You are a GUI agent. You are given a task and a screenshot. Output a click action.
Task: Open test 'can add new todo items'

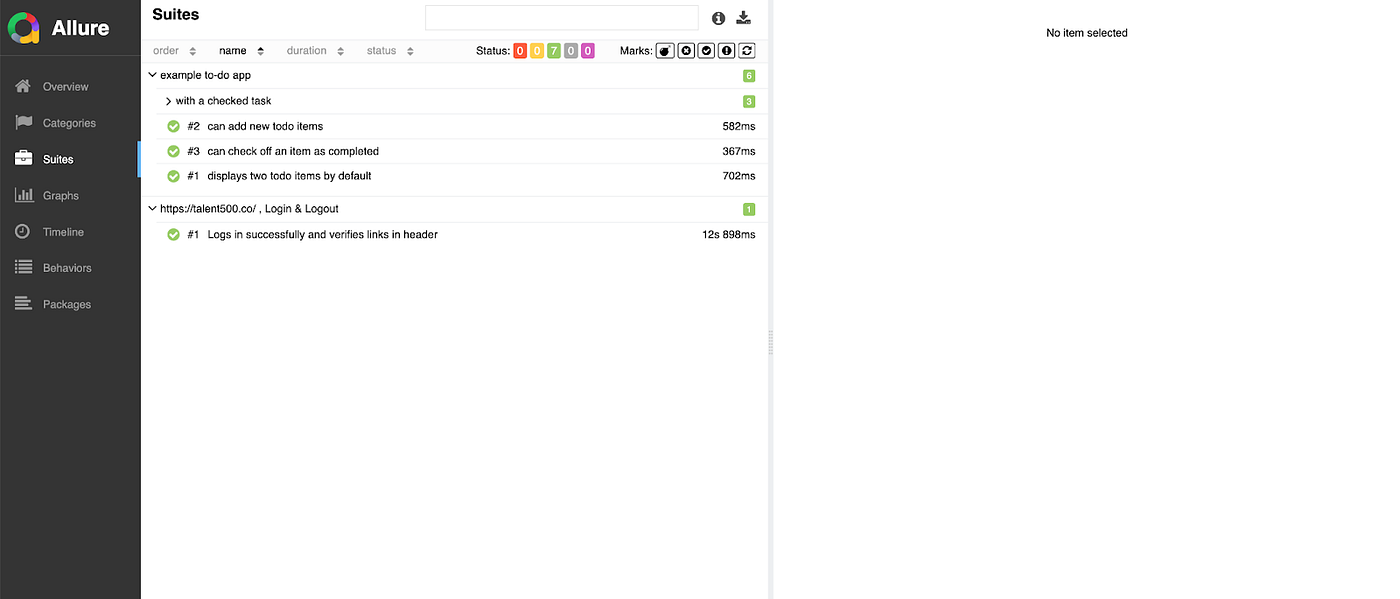coord(461,126)
